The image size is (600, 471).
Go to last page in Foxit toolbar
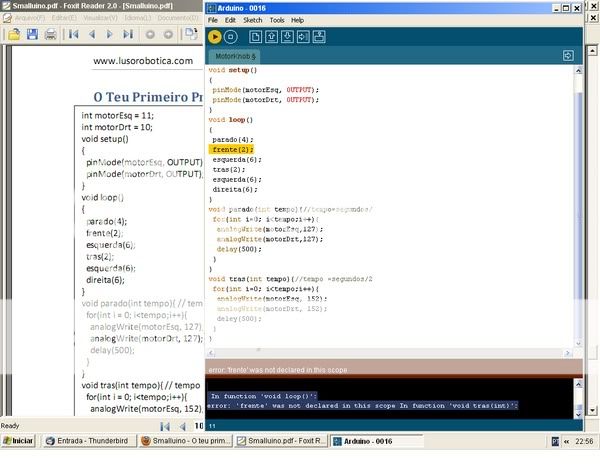pos(128,34)
